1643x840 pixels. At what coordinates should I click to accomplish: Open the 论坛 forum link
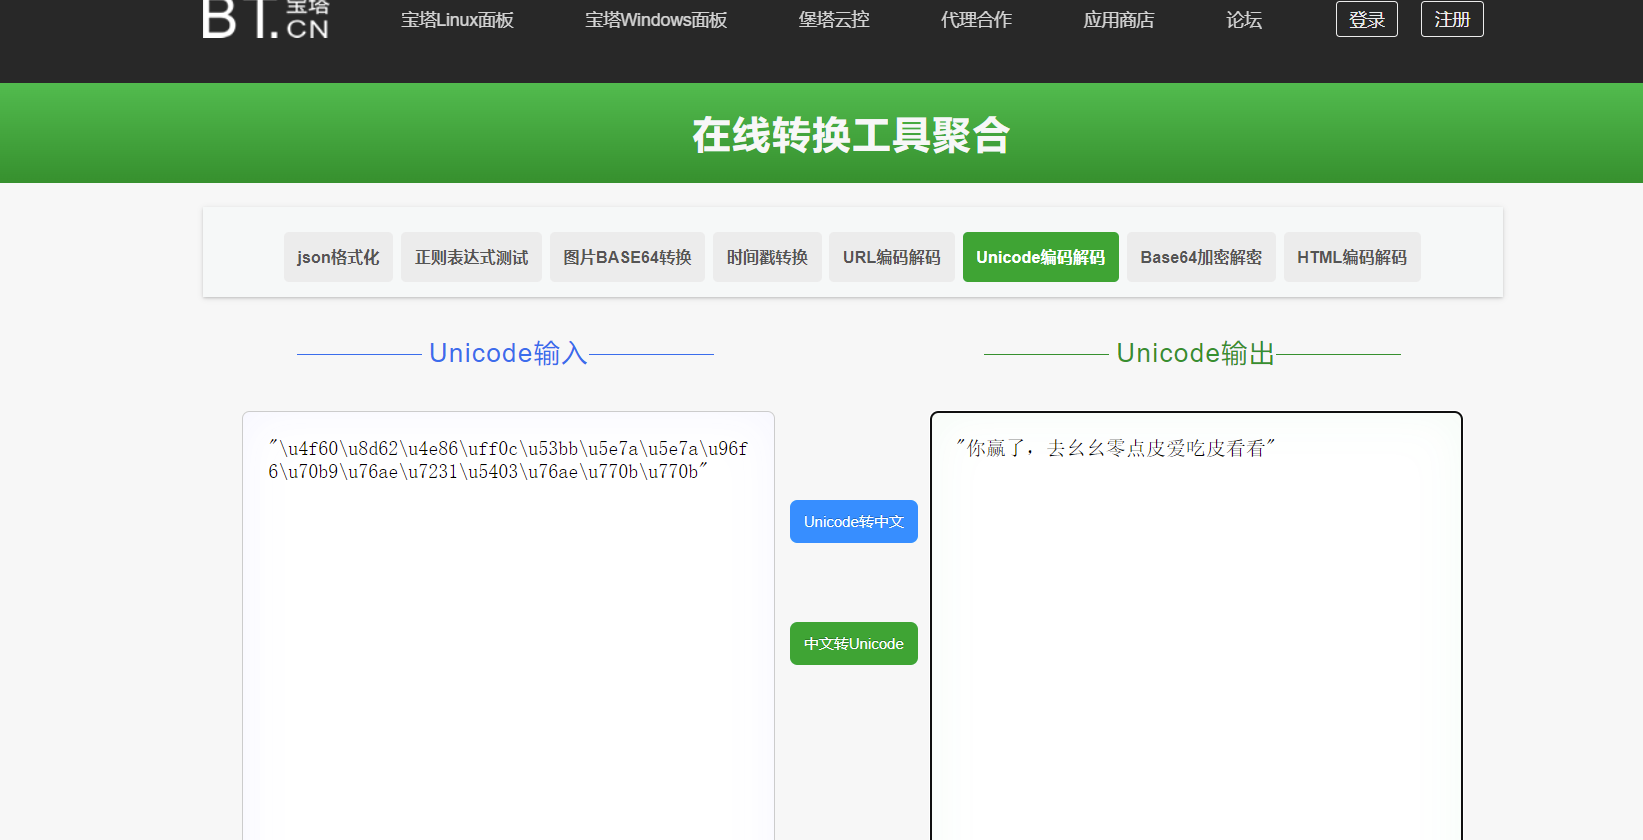click(1244, 20)
